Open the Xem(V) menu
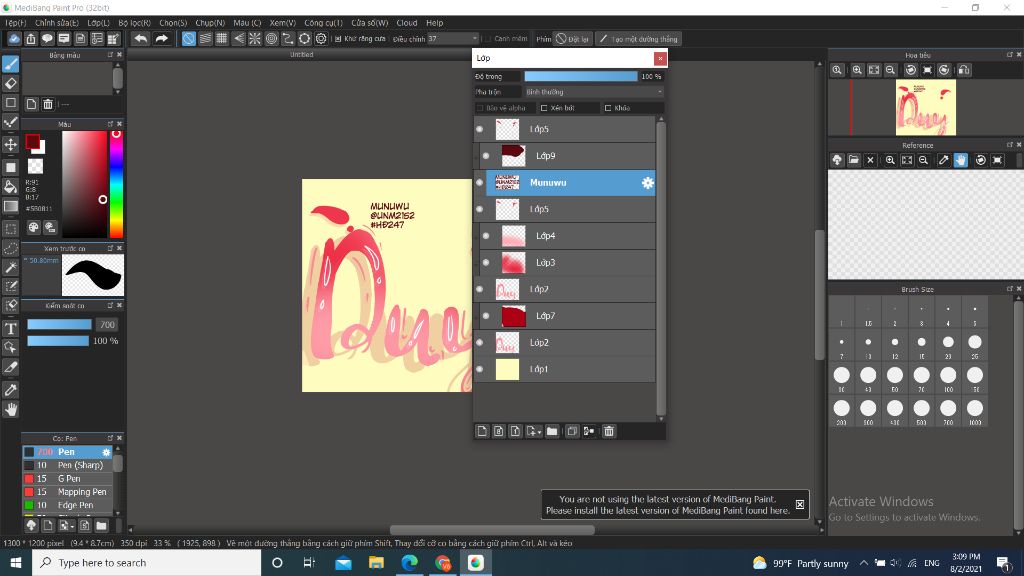Viewport: 1024px width, 576px height. (283, 23)
